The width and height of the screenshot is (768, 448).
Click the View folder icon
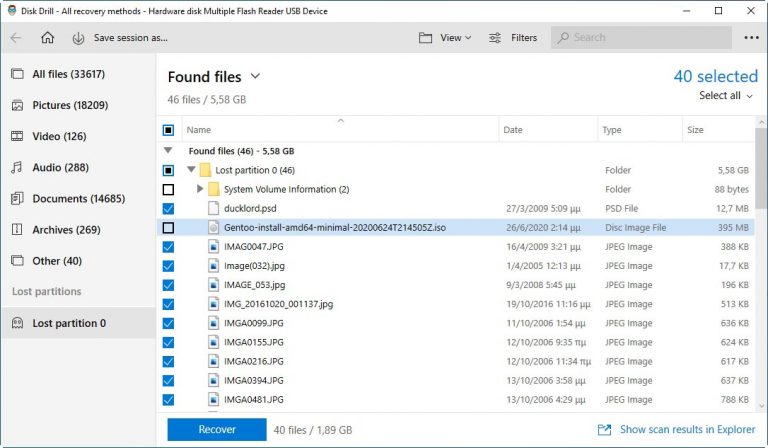[425, 38]
